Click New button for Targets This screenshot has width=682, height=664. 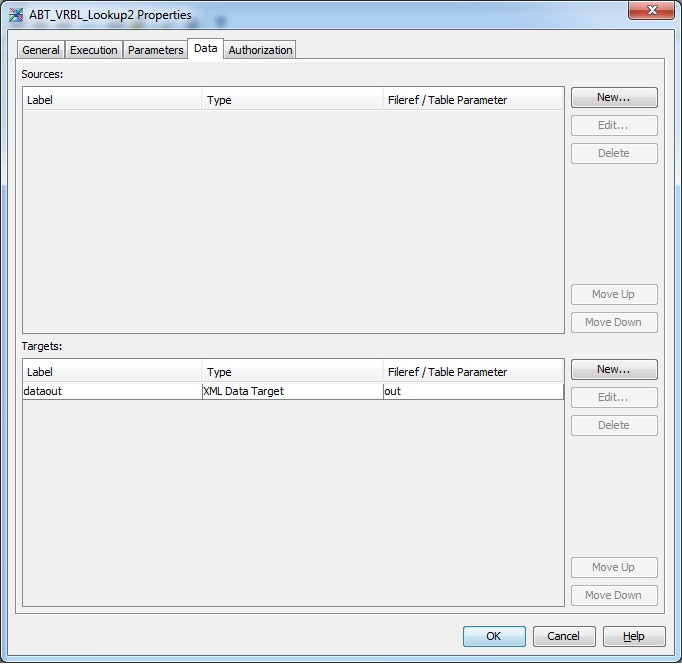614,369
